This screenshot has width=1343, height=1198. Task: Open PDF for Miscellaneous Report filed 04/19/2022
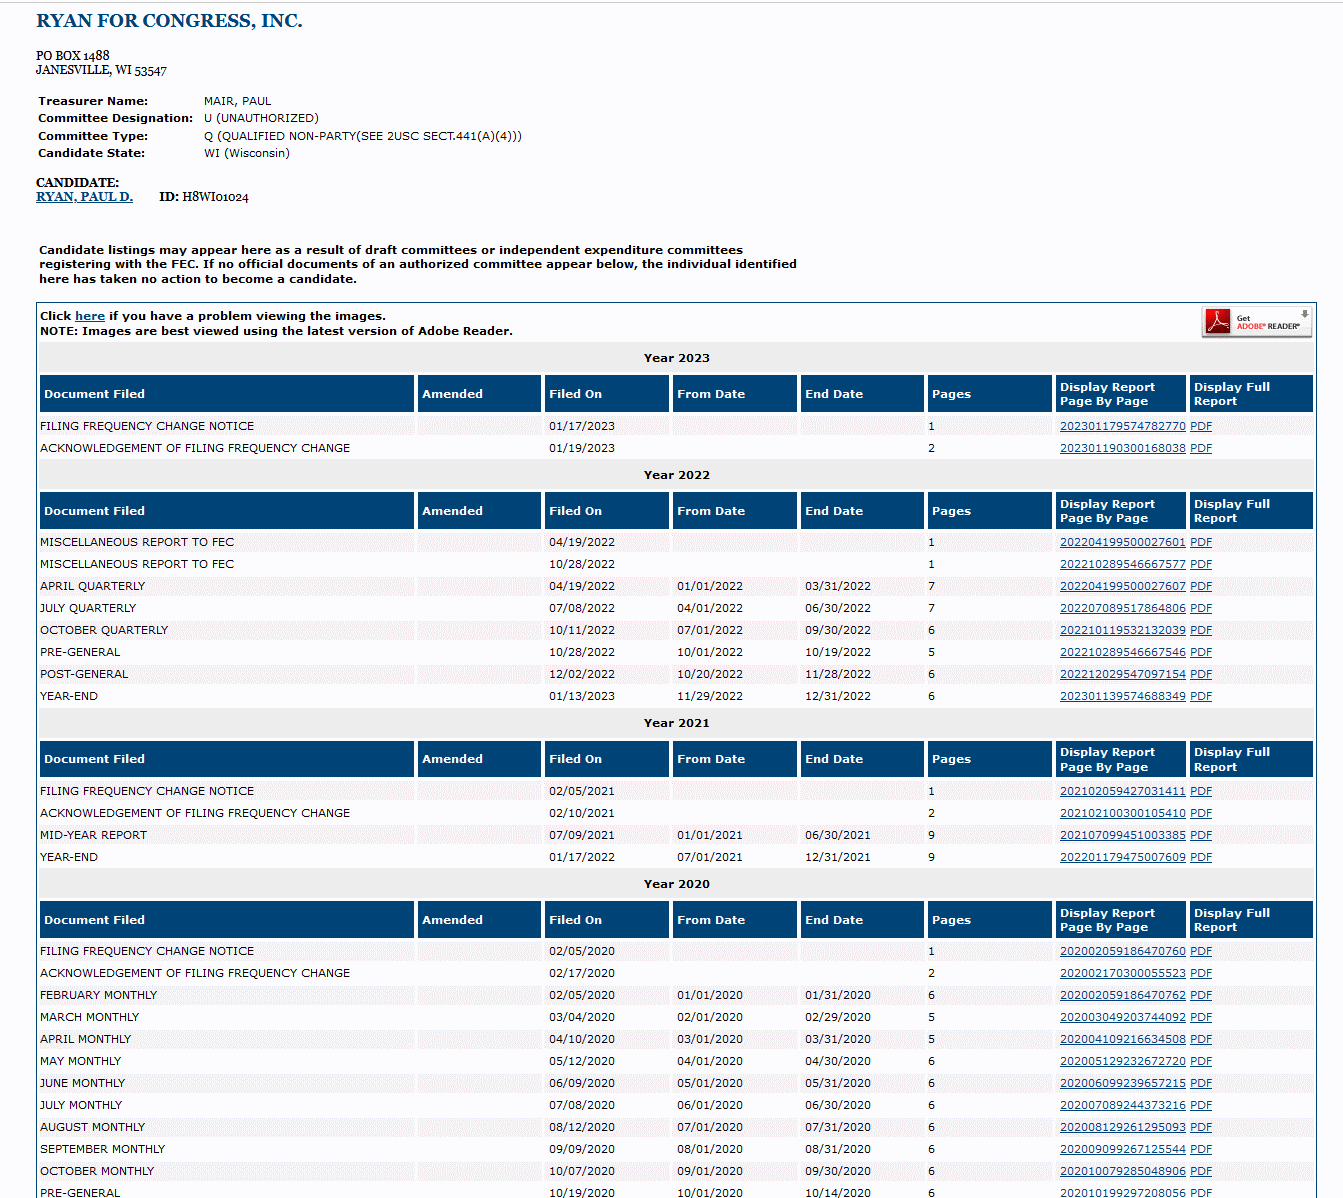coord(1201,542)
